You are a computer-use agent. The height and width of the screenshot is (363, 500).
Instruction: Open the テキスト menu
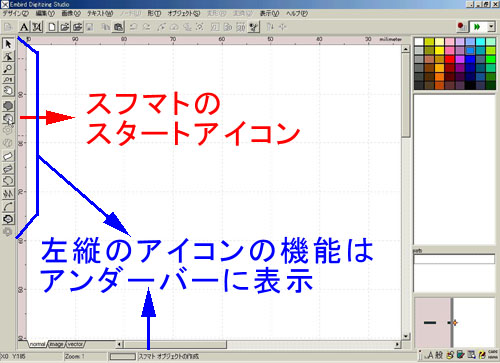[100, 13]
